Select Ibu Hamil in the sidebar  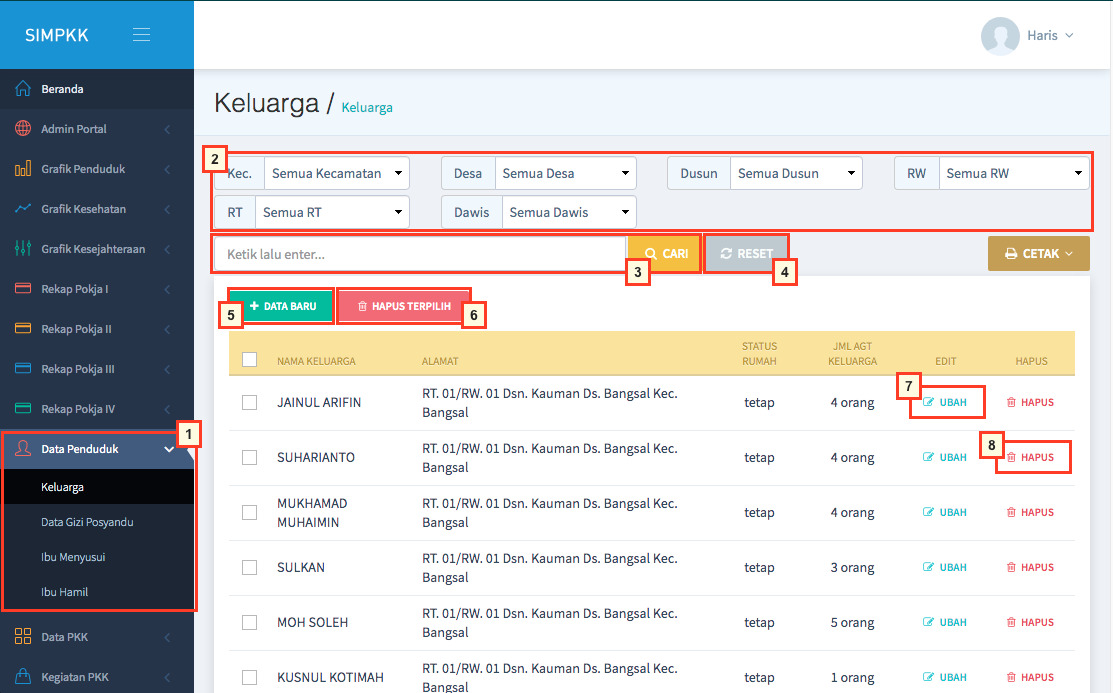(64, 592)
